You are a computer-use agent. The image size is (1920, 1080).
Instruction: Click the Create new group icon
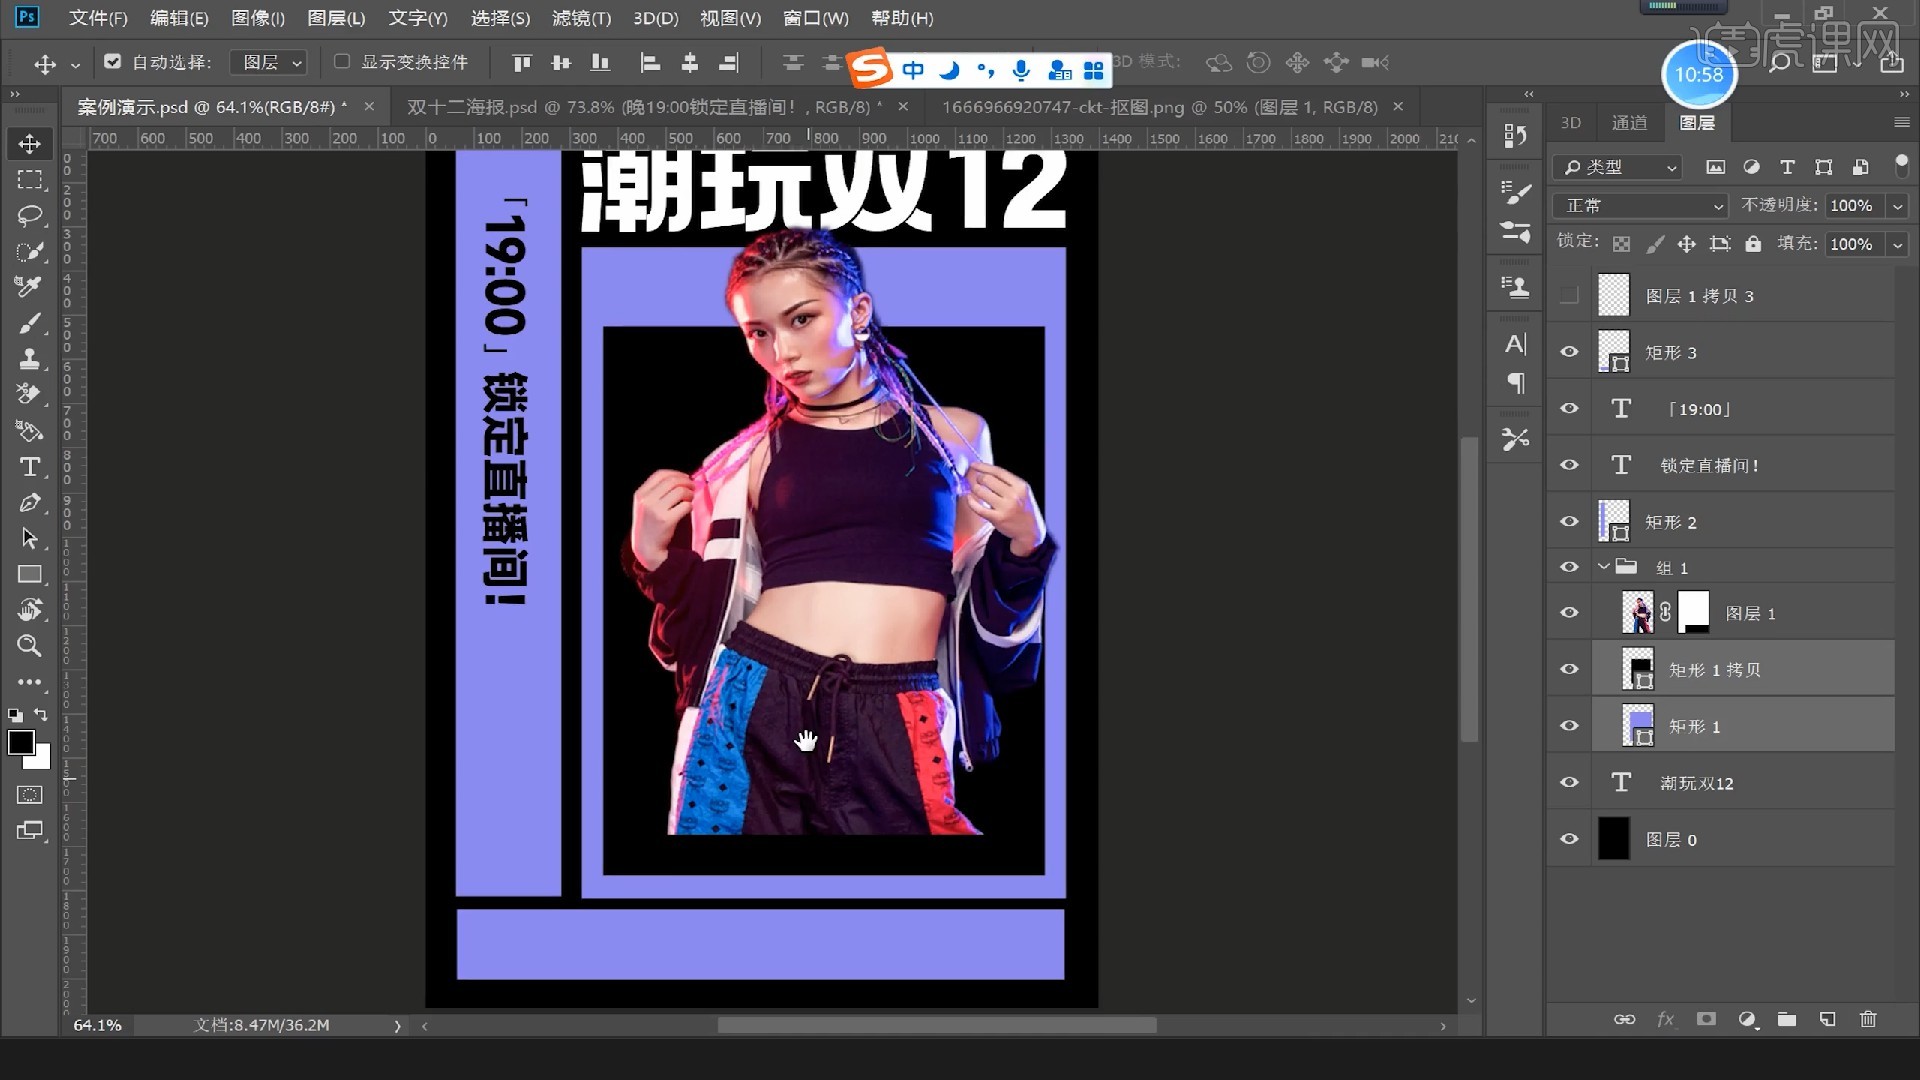click(1787, 1020)
